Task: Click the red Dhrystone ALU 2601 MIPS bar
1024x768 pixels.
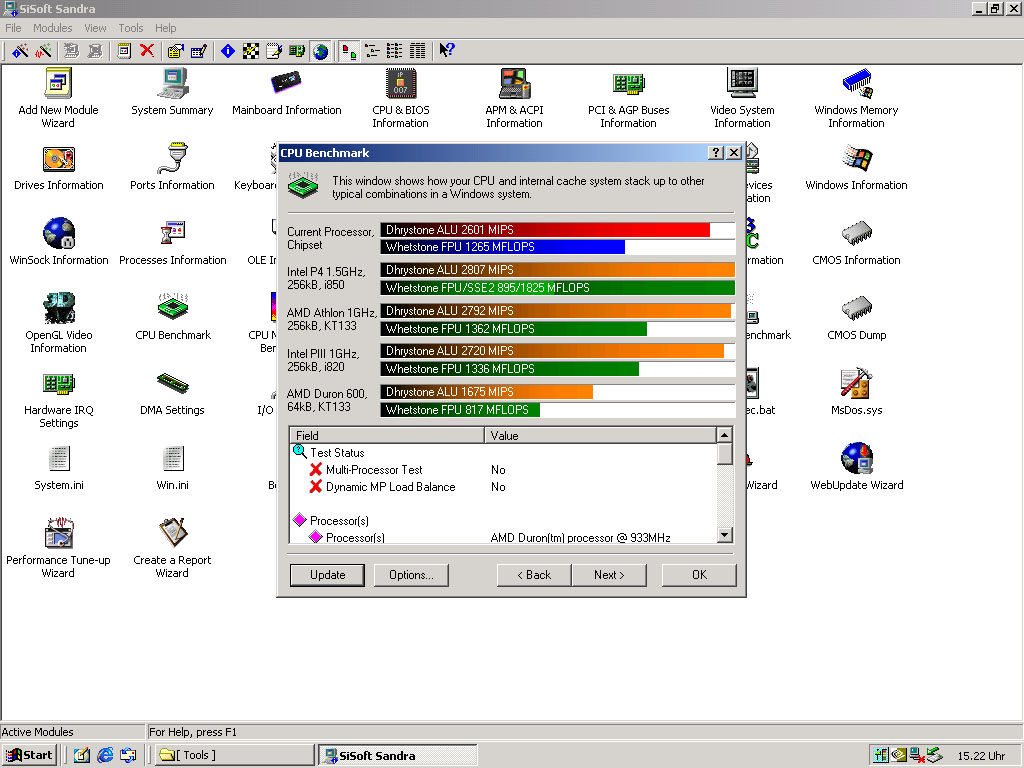Action: pos(545,230)
